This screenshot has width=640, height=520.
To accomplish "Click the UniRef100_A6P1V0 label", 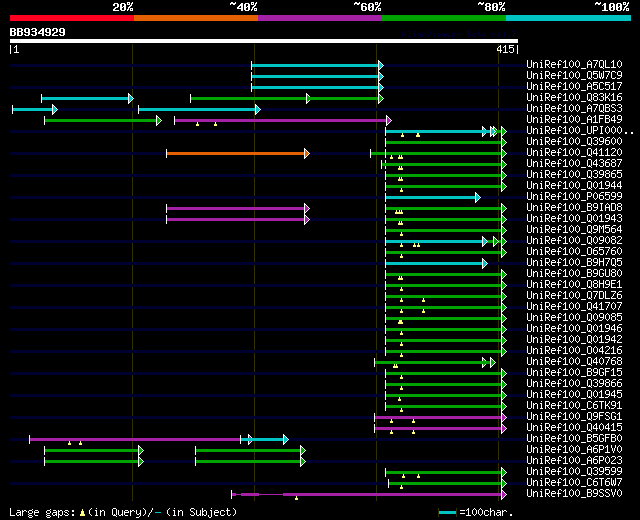I will click(x=574, y=450).
